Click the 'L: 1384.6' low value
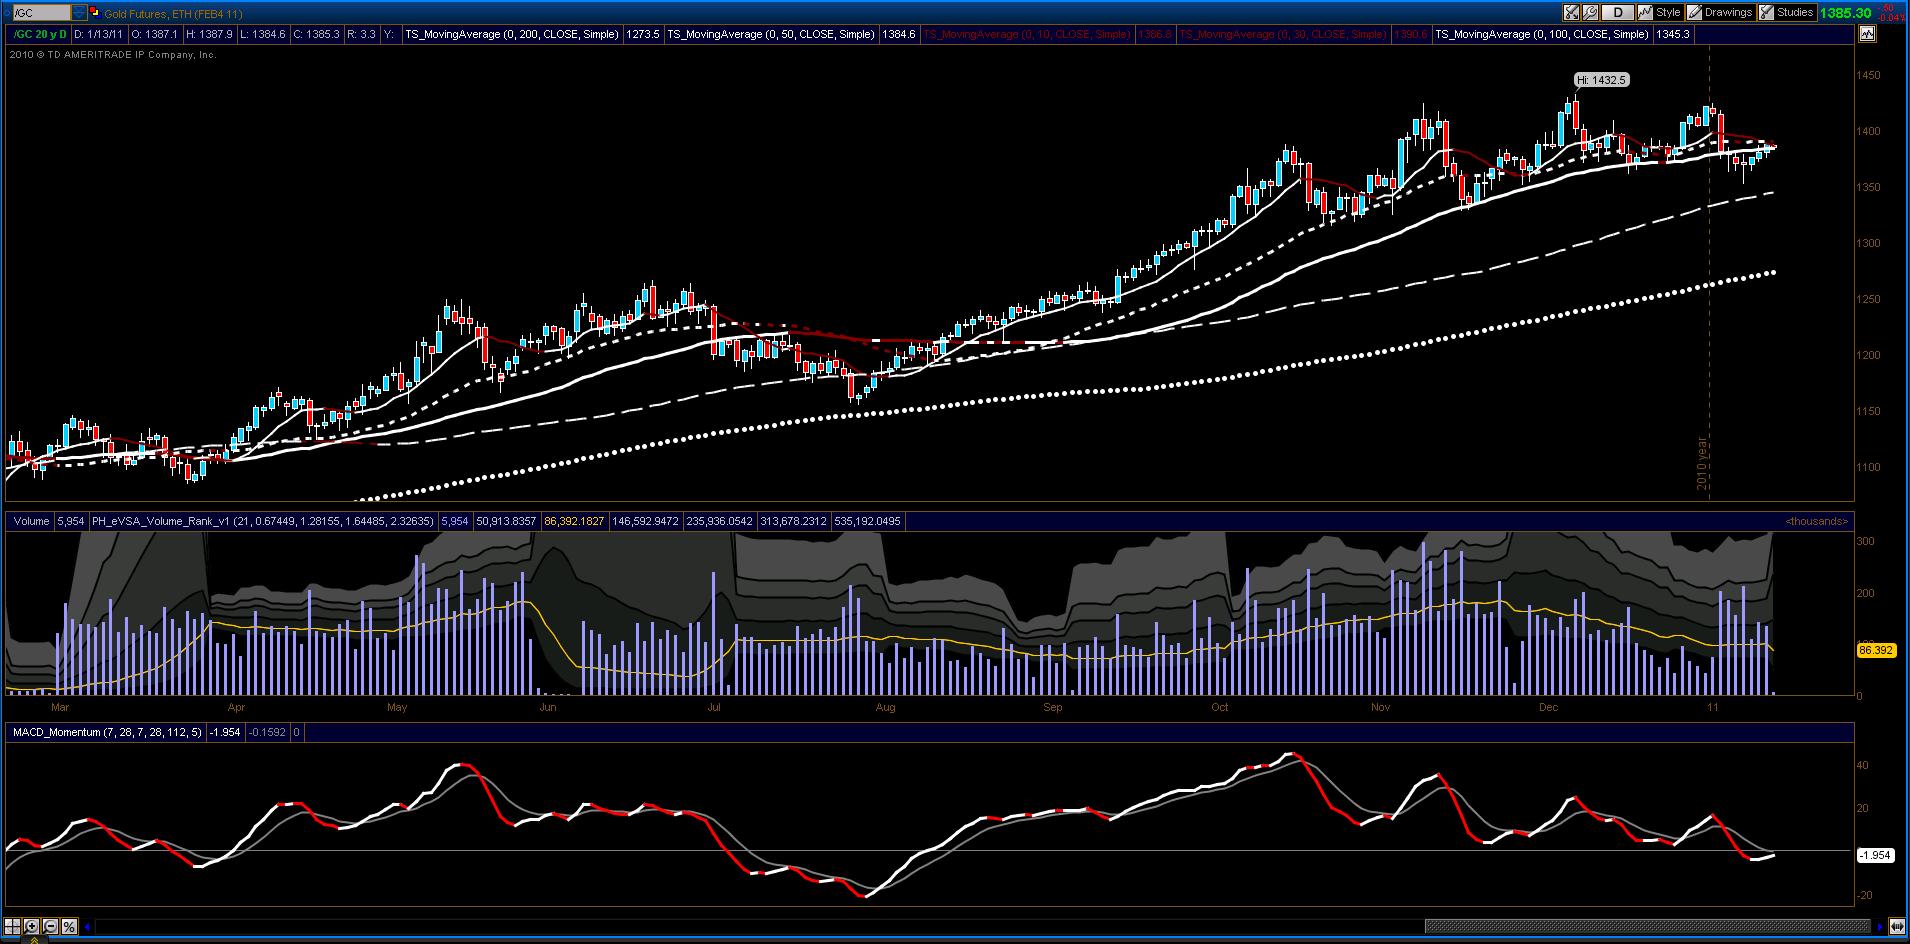The image size is (1910, 944). point(264,34)
